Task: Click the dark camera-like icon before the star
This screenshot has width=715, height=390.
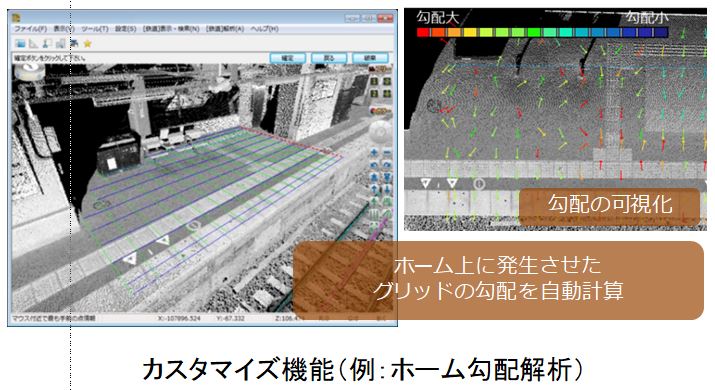Action: pos(74,43)
